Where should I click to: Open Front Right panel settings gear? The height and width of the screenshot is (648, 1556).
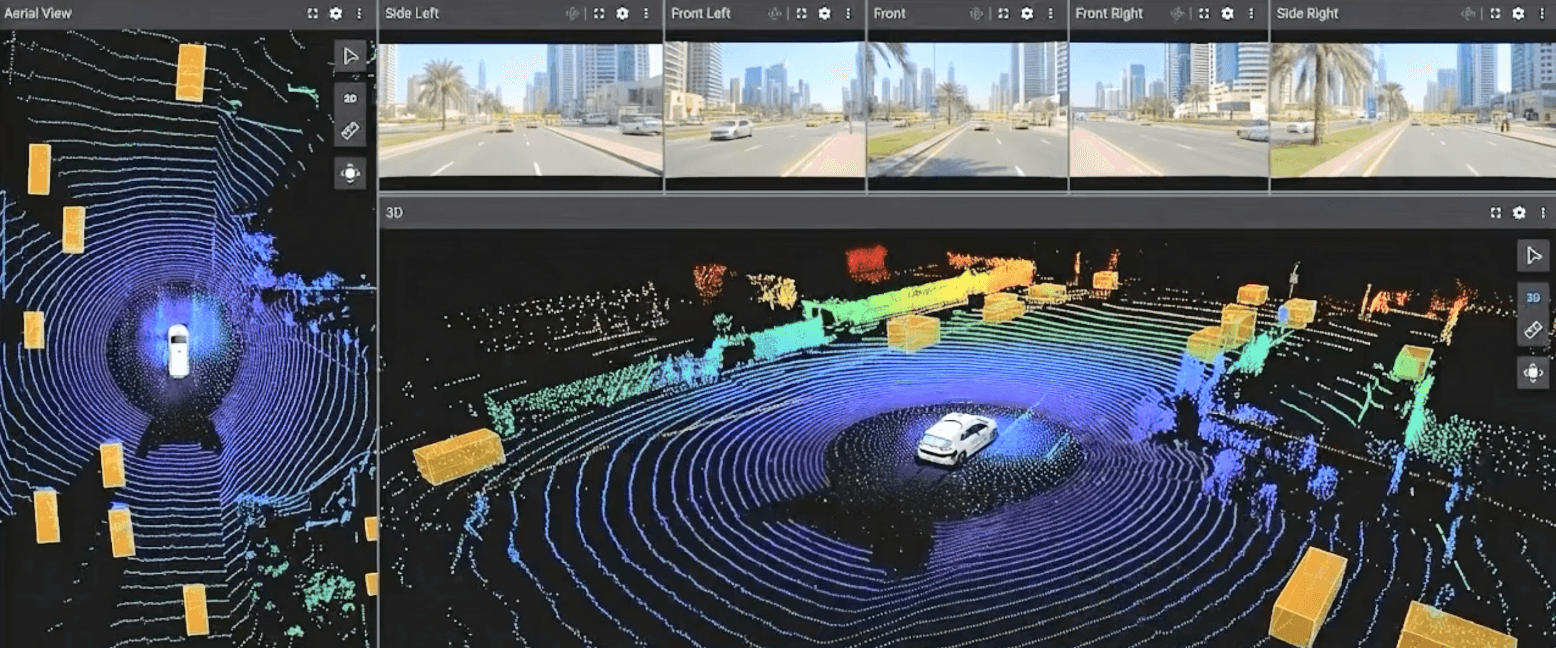coord(1227,14)
